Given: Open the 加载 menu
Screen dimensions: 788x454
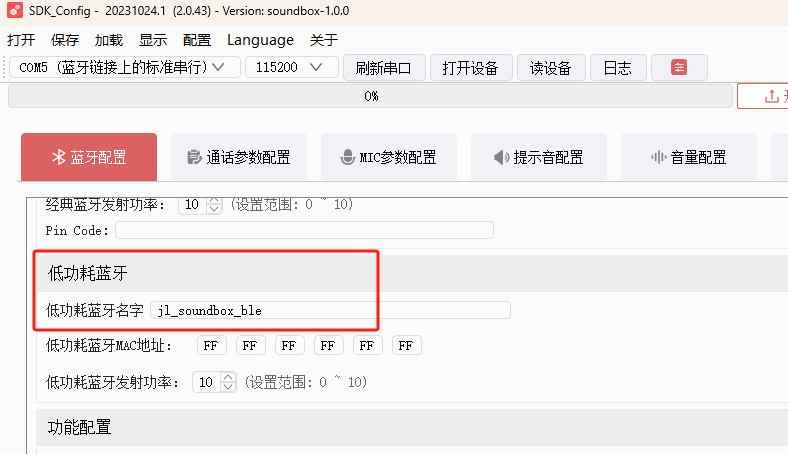Looking at the screenshot, I should click(109, 40).
